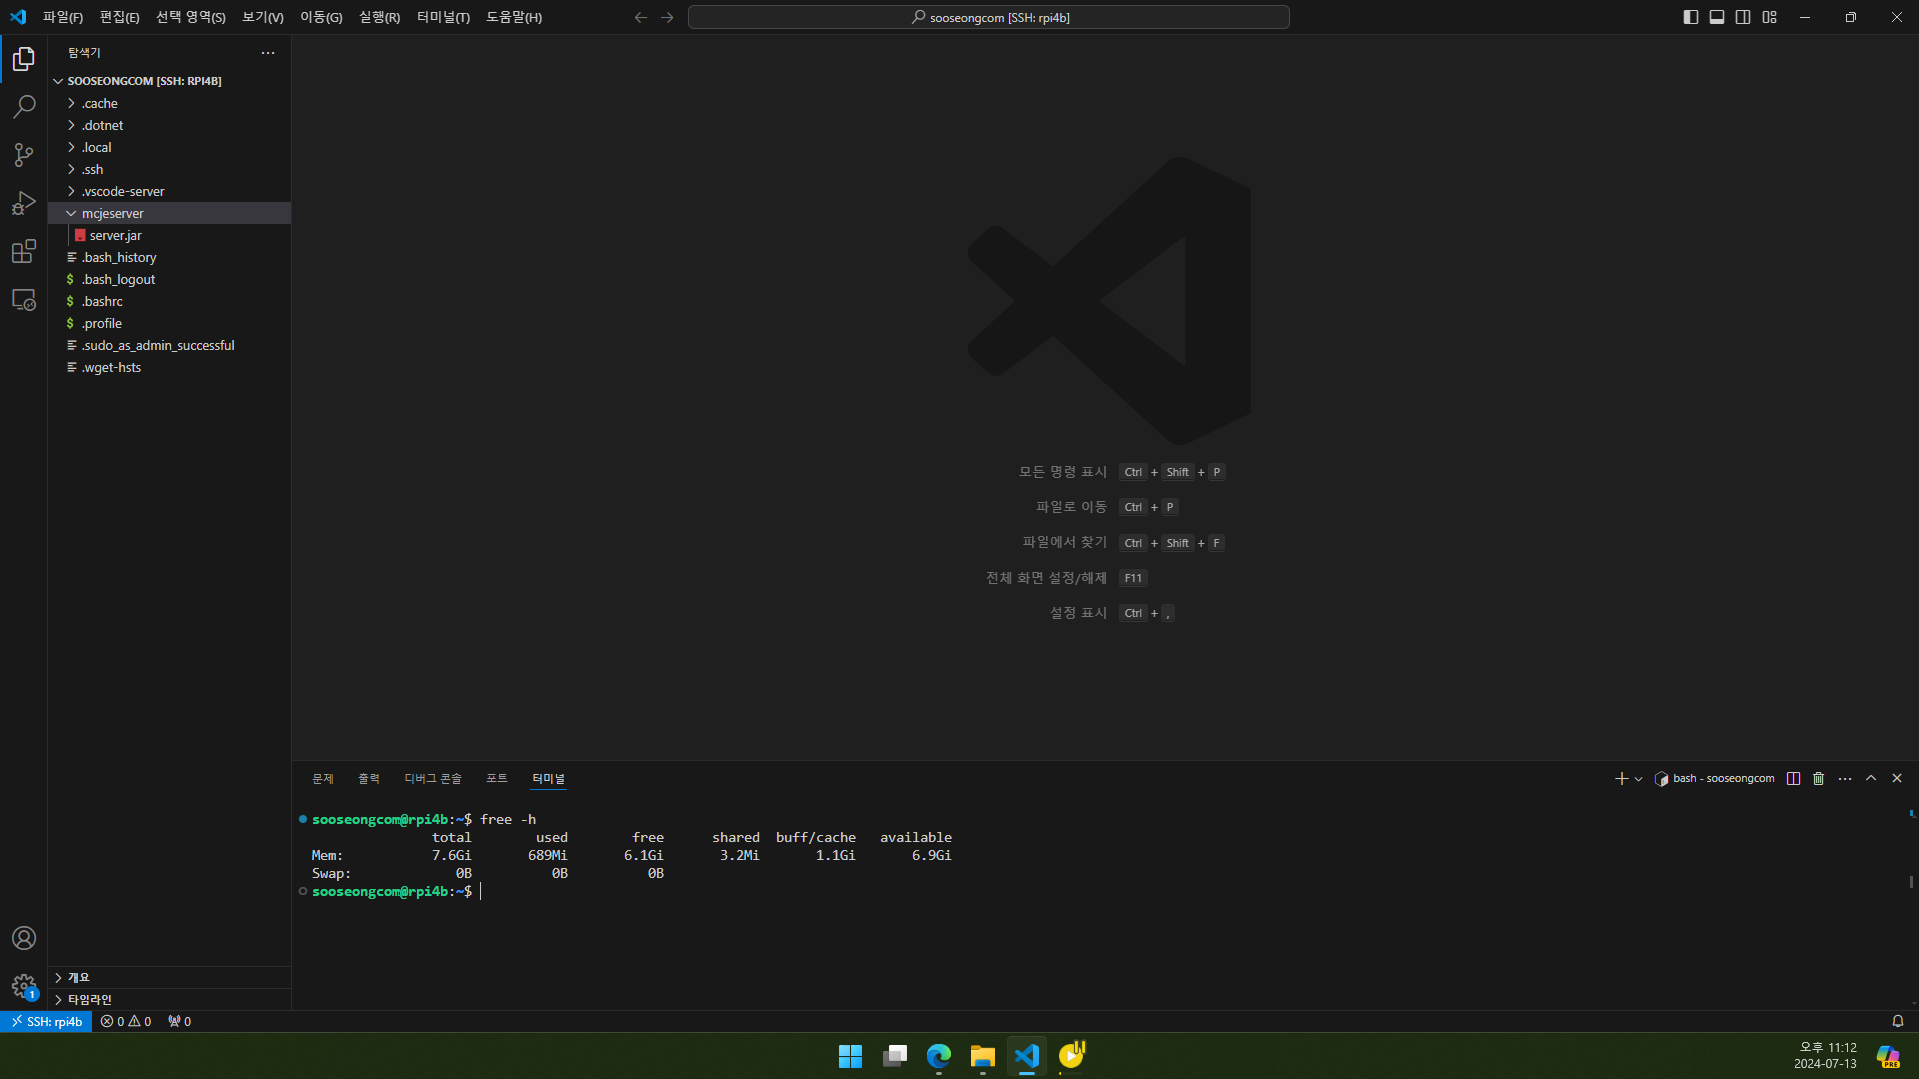Create a new terminal with plus icon
The width and height of the screenshot is (1919, 1079).
tap(1621, 778)
